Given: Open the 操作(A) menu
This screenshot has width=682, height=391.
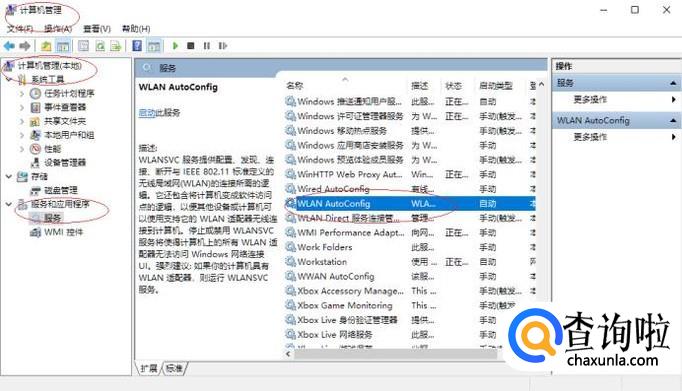Looking at the screenshot, I should coord(58,29).
